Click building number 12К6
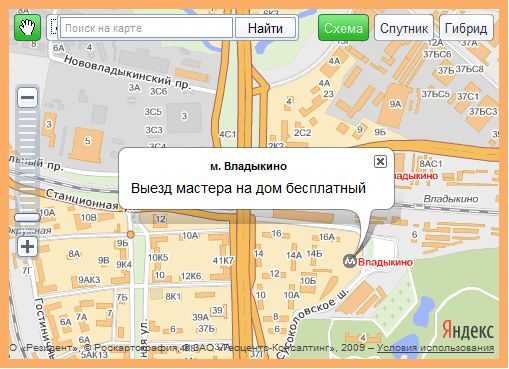The image size is (509, 369). (191, 276)
